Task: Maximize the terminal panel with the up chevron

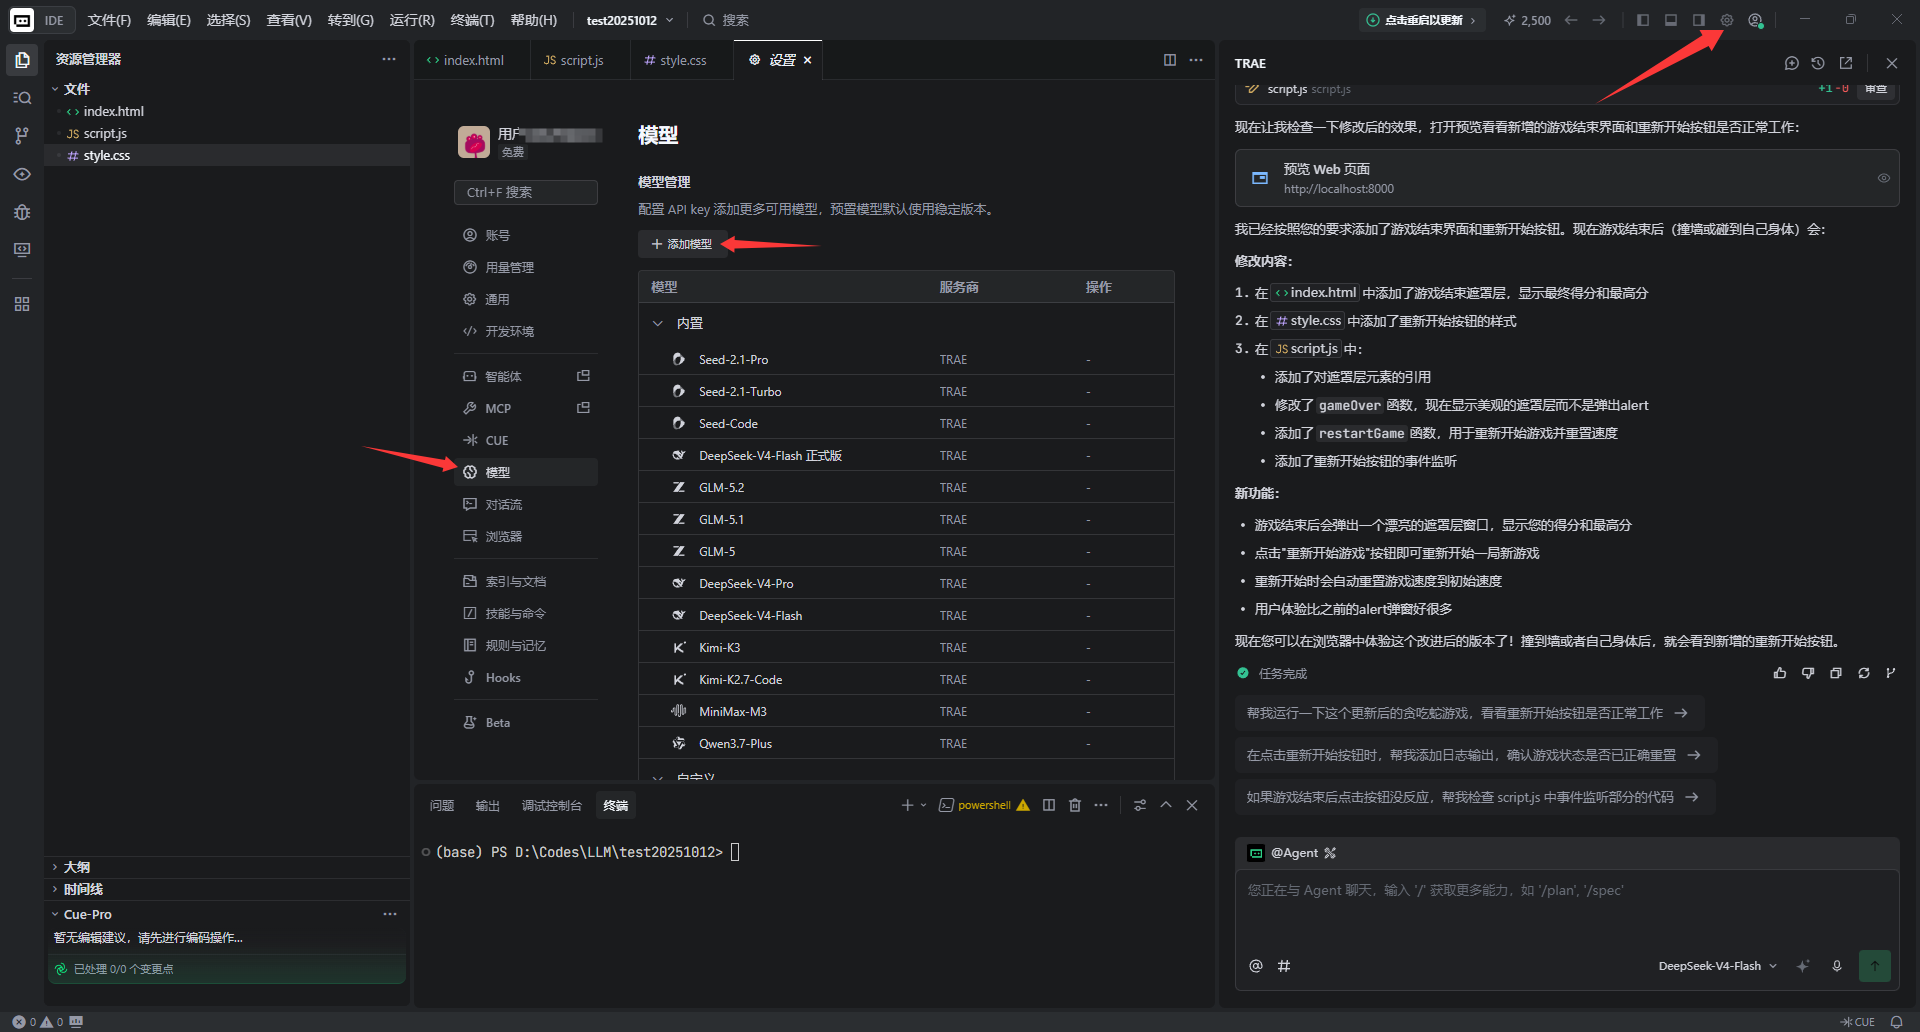Action: [1166, 805]
